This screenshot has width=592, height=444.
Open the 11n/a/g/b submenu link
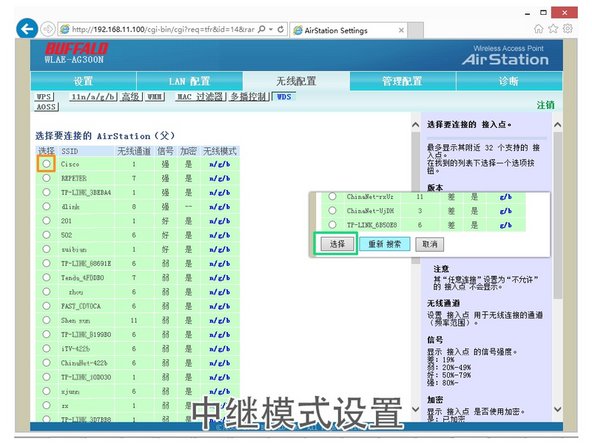[x=93, y=97]
